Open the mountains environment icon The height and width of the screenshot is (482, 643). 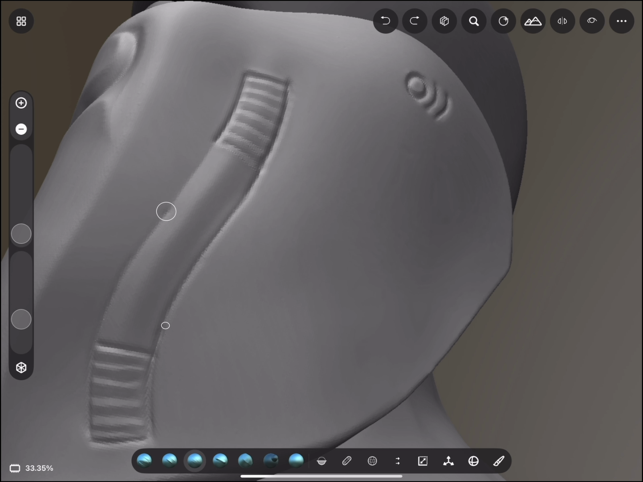click(533, 21)
